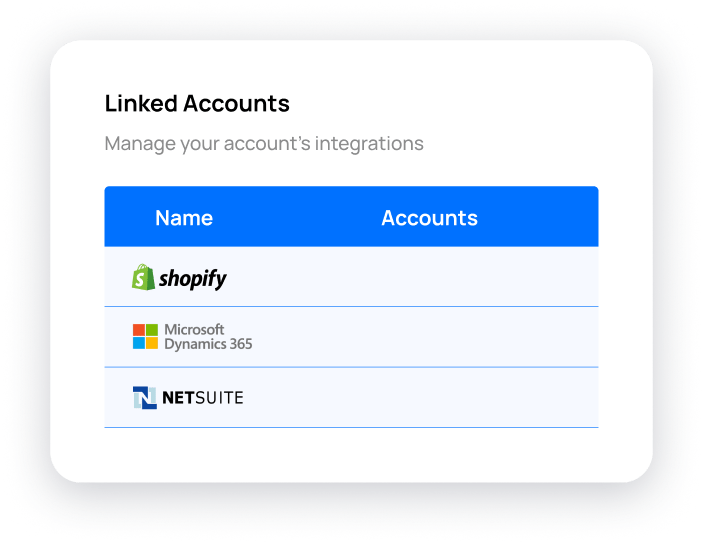
Task: Click the Shopify wordmark text
Action: [x=193, y=279]
